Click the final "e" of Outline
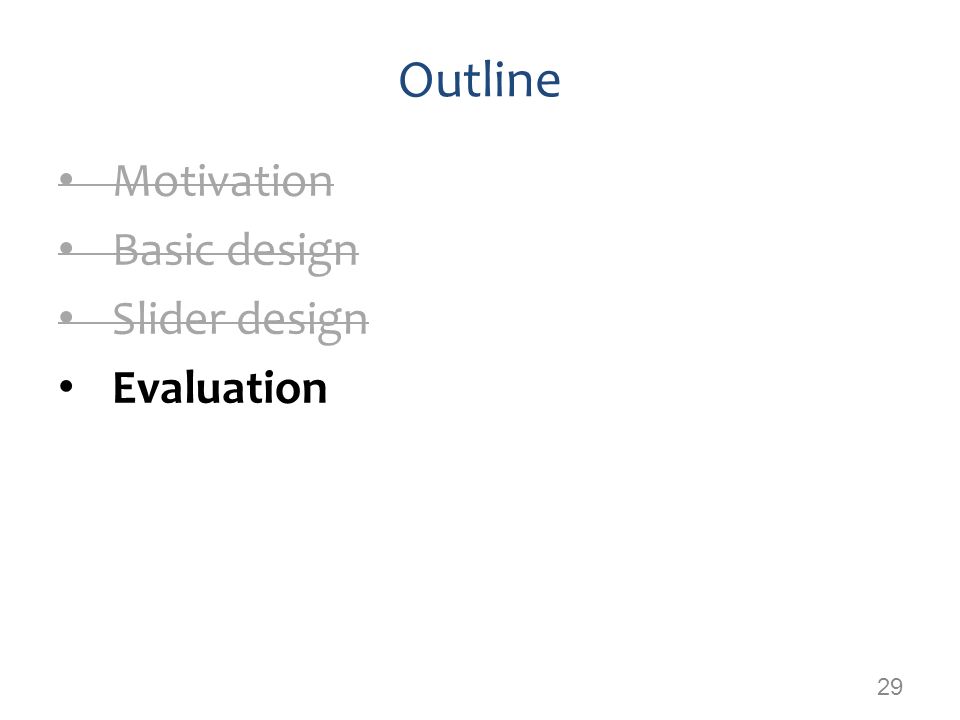Image resolution: width=960 pixels, height=720 pixels. [x=547, y=85]
